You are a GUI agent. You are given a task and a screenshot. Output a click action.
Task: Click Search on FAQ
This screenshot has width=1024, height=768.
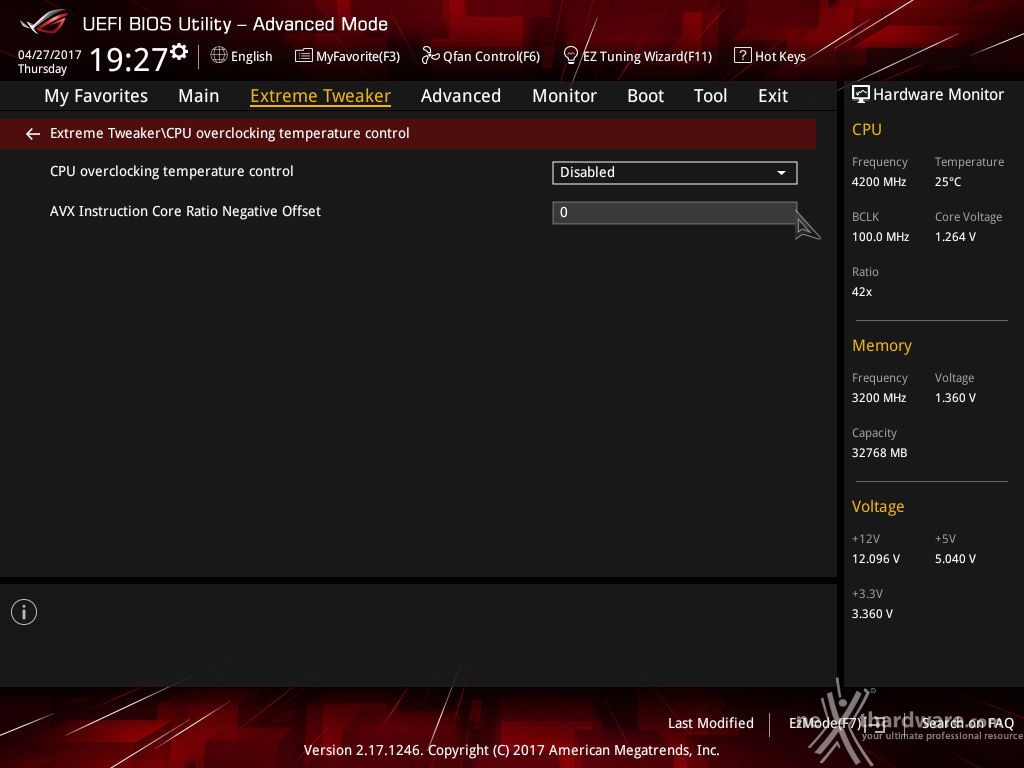coord(967,723)
